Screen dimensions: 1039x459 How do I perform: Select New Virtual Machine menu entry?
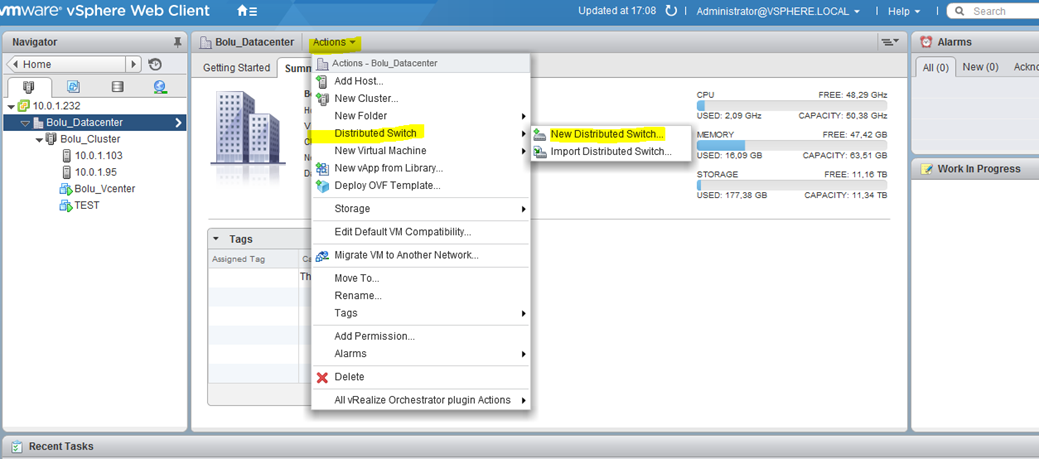pos(421,151)
